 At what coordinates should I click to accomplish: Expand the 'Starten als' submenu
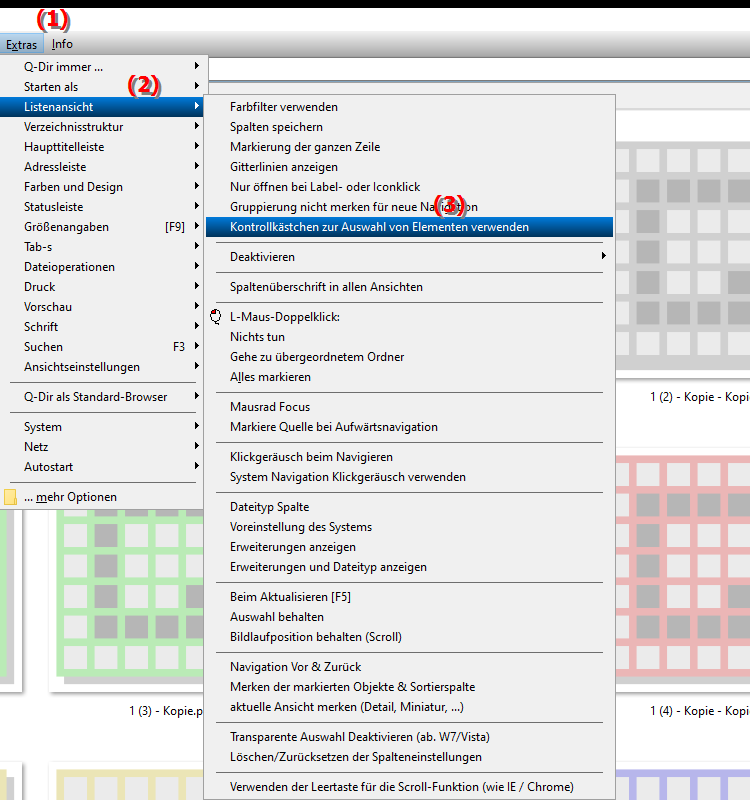(102, 87)
